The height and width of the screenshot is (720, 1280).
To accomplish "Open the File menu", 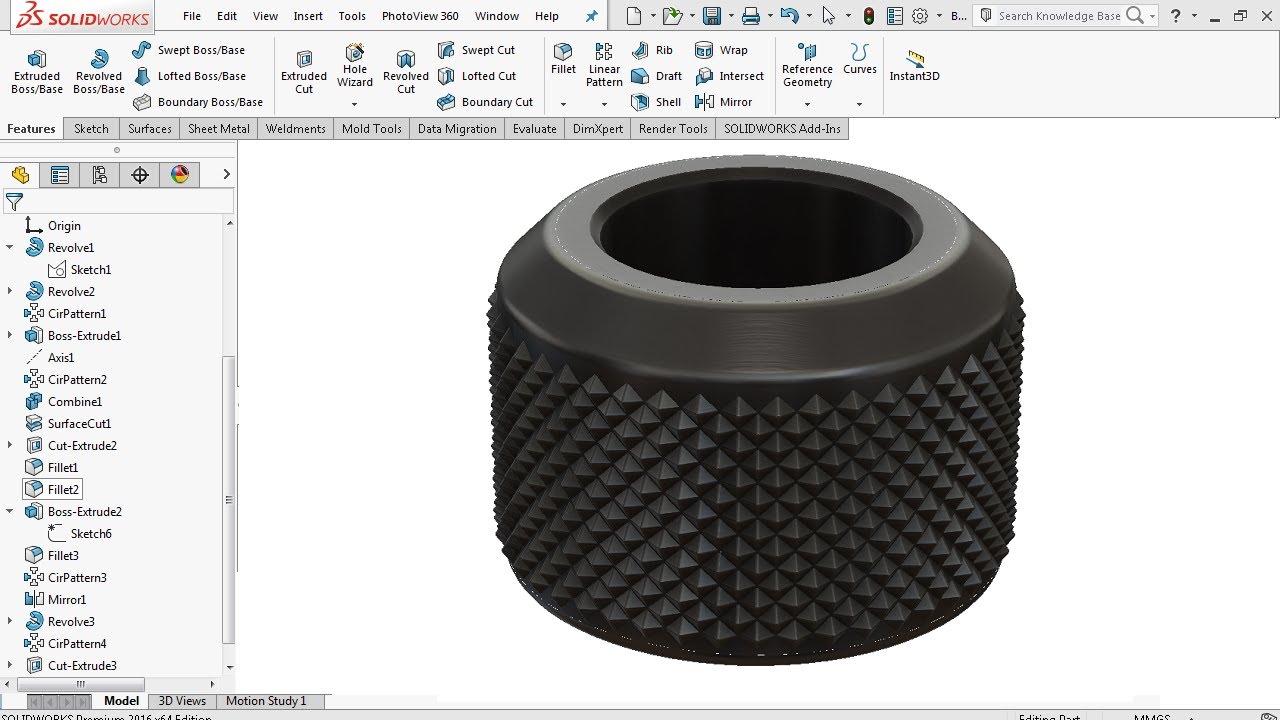I will (192, 16).
